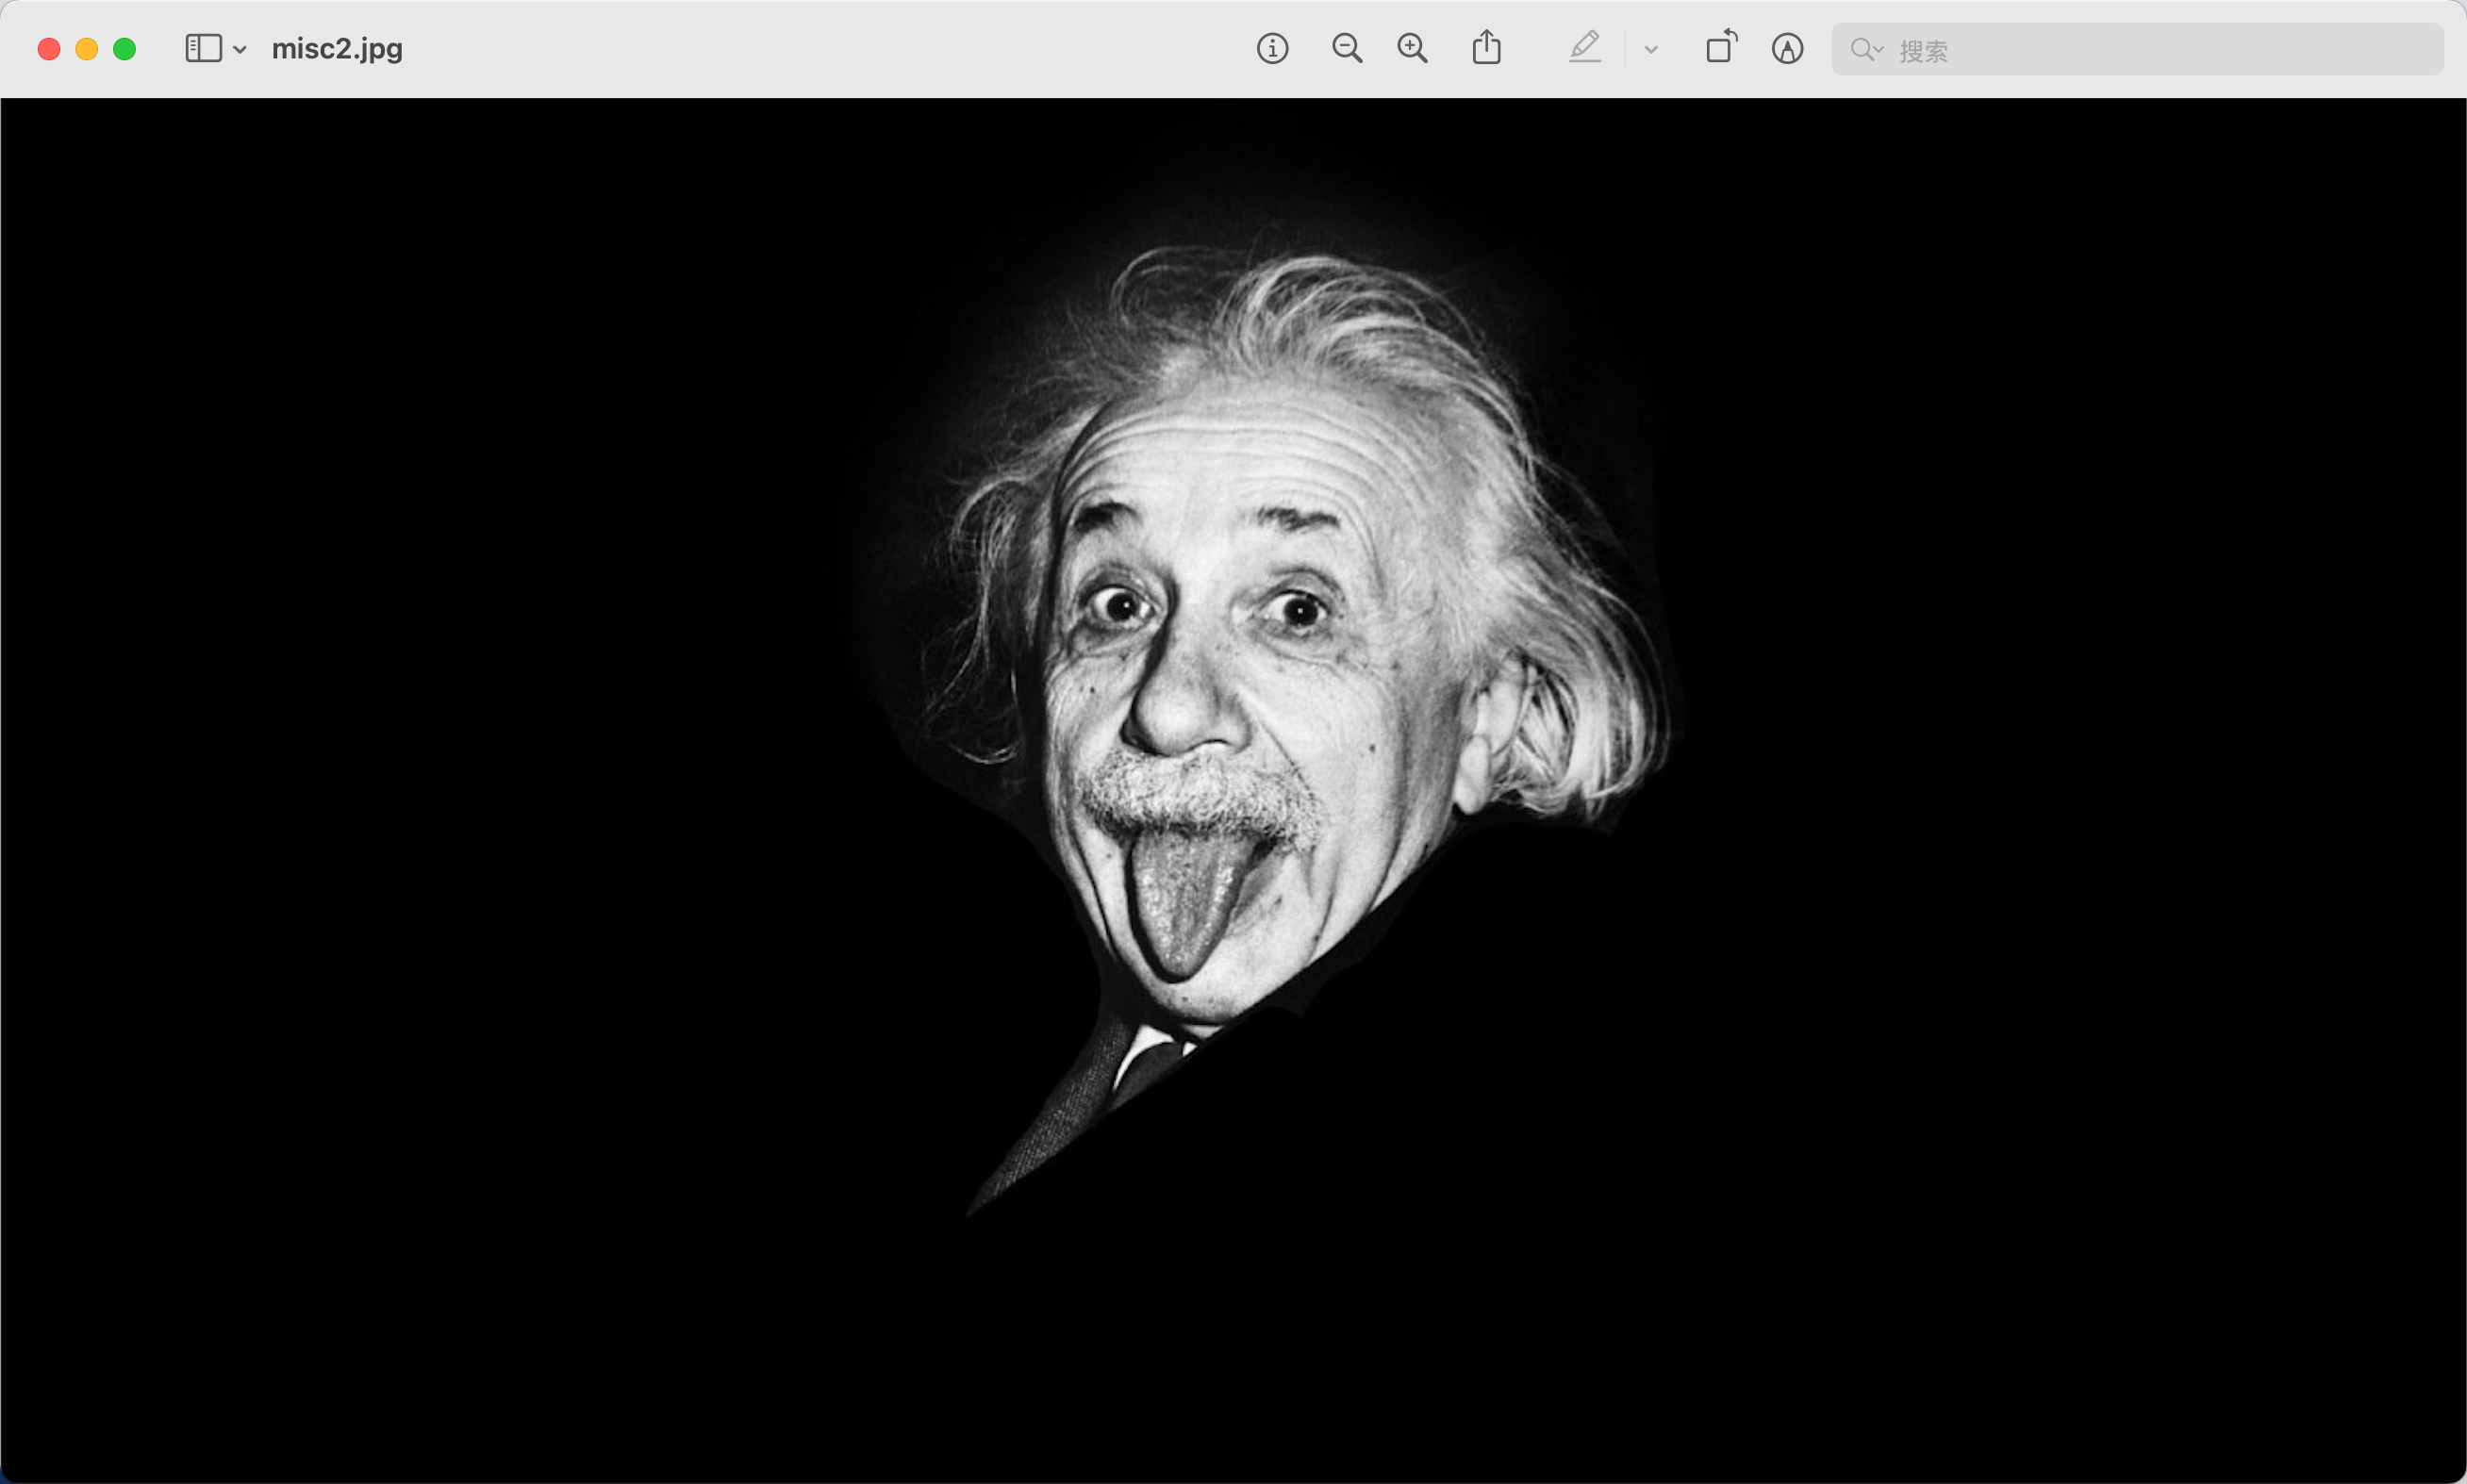2467x1484 pixels.
Task: Expand the sidebar view options chevron
Action: coord(240,49)
